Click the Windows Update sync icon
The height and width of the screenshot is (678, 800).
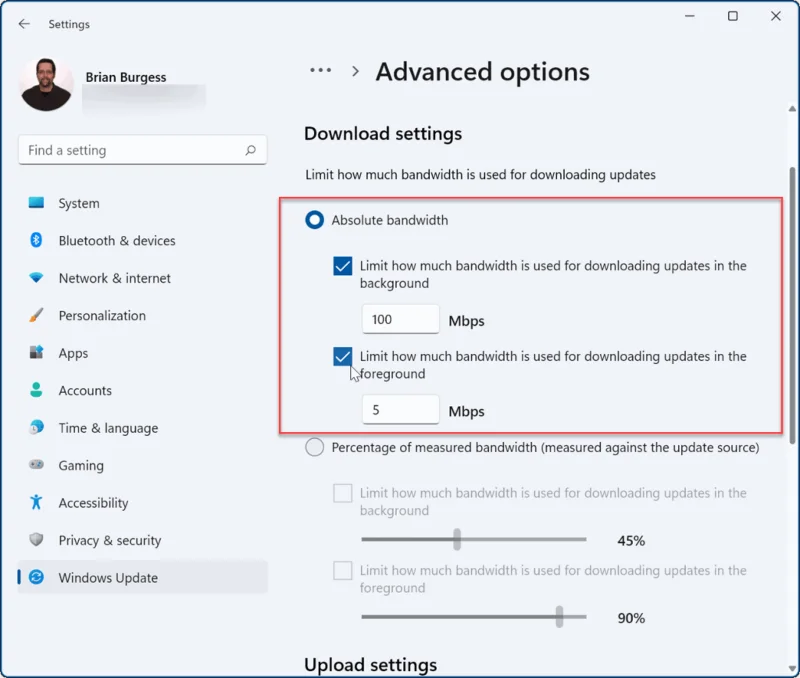tap(36, 577)
